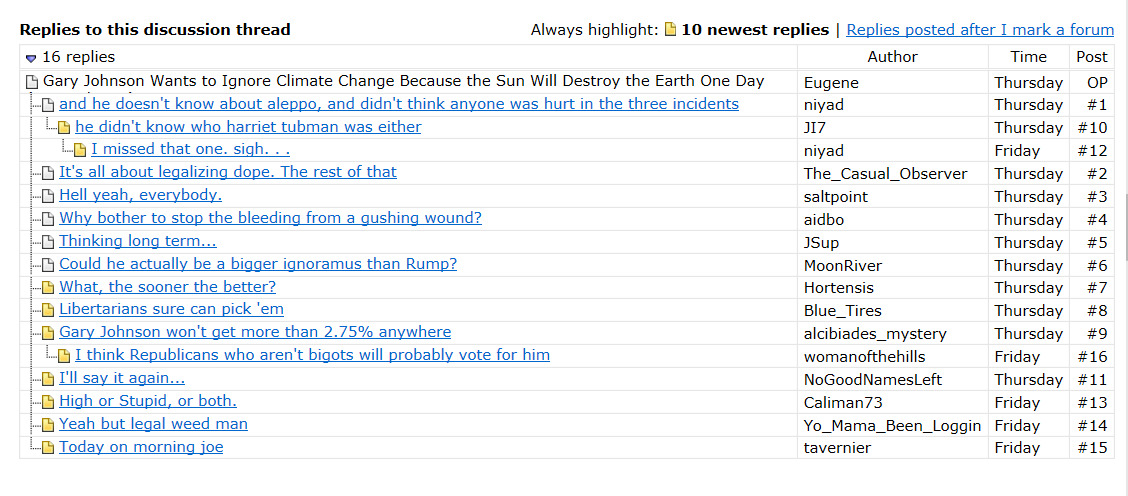Open 'Could he actually be a bigger ignoramus' reply
This screenshot has width=1128, height=496.
coord(257,264)
